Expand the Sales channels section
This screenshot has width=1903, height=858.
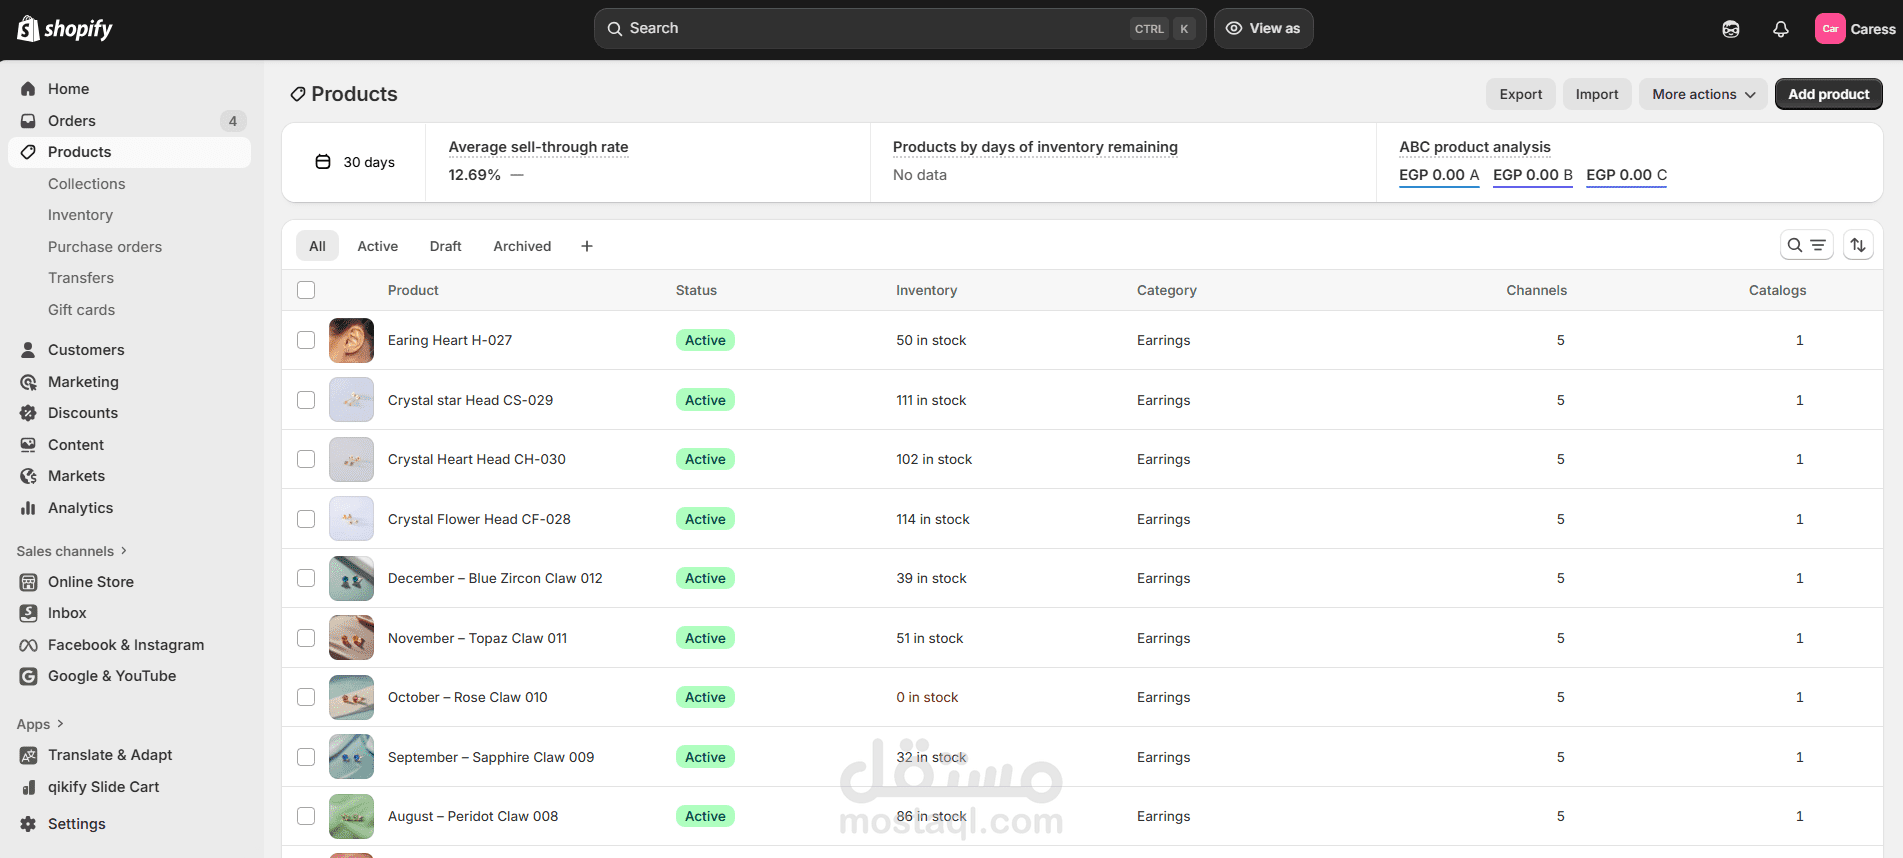[x=72, y=551]
